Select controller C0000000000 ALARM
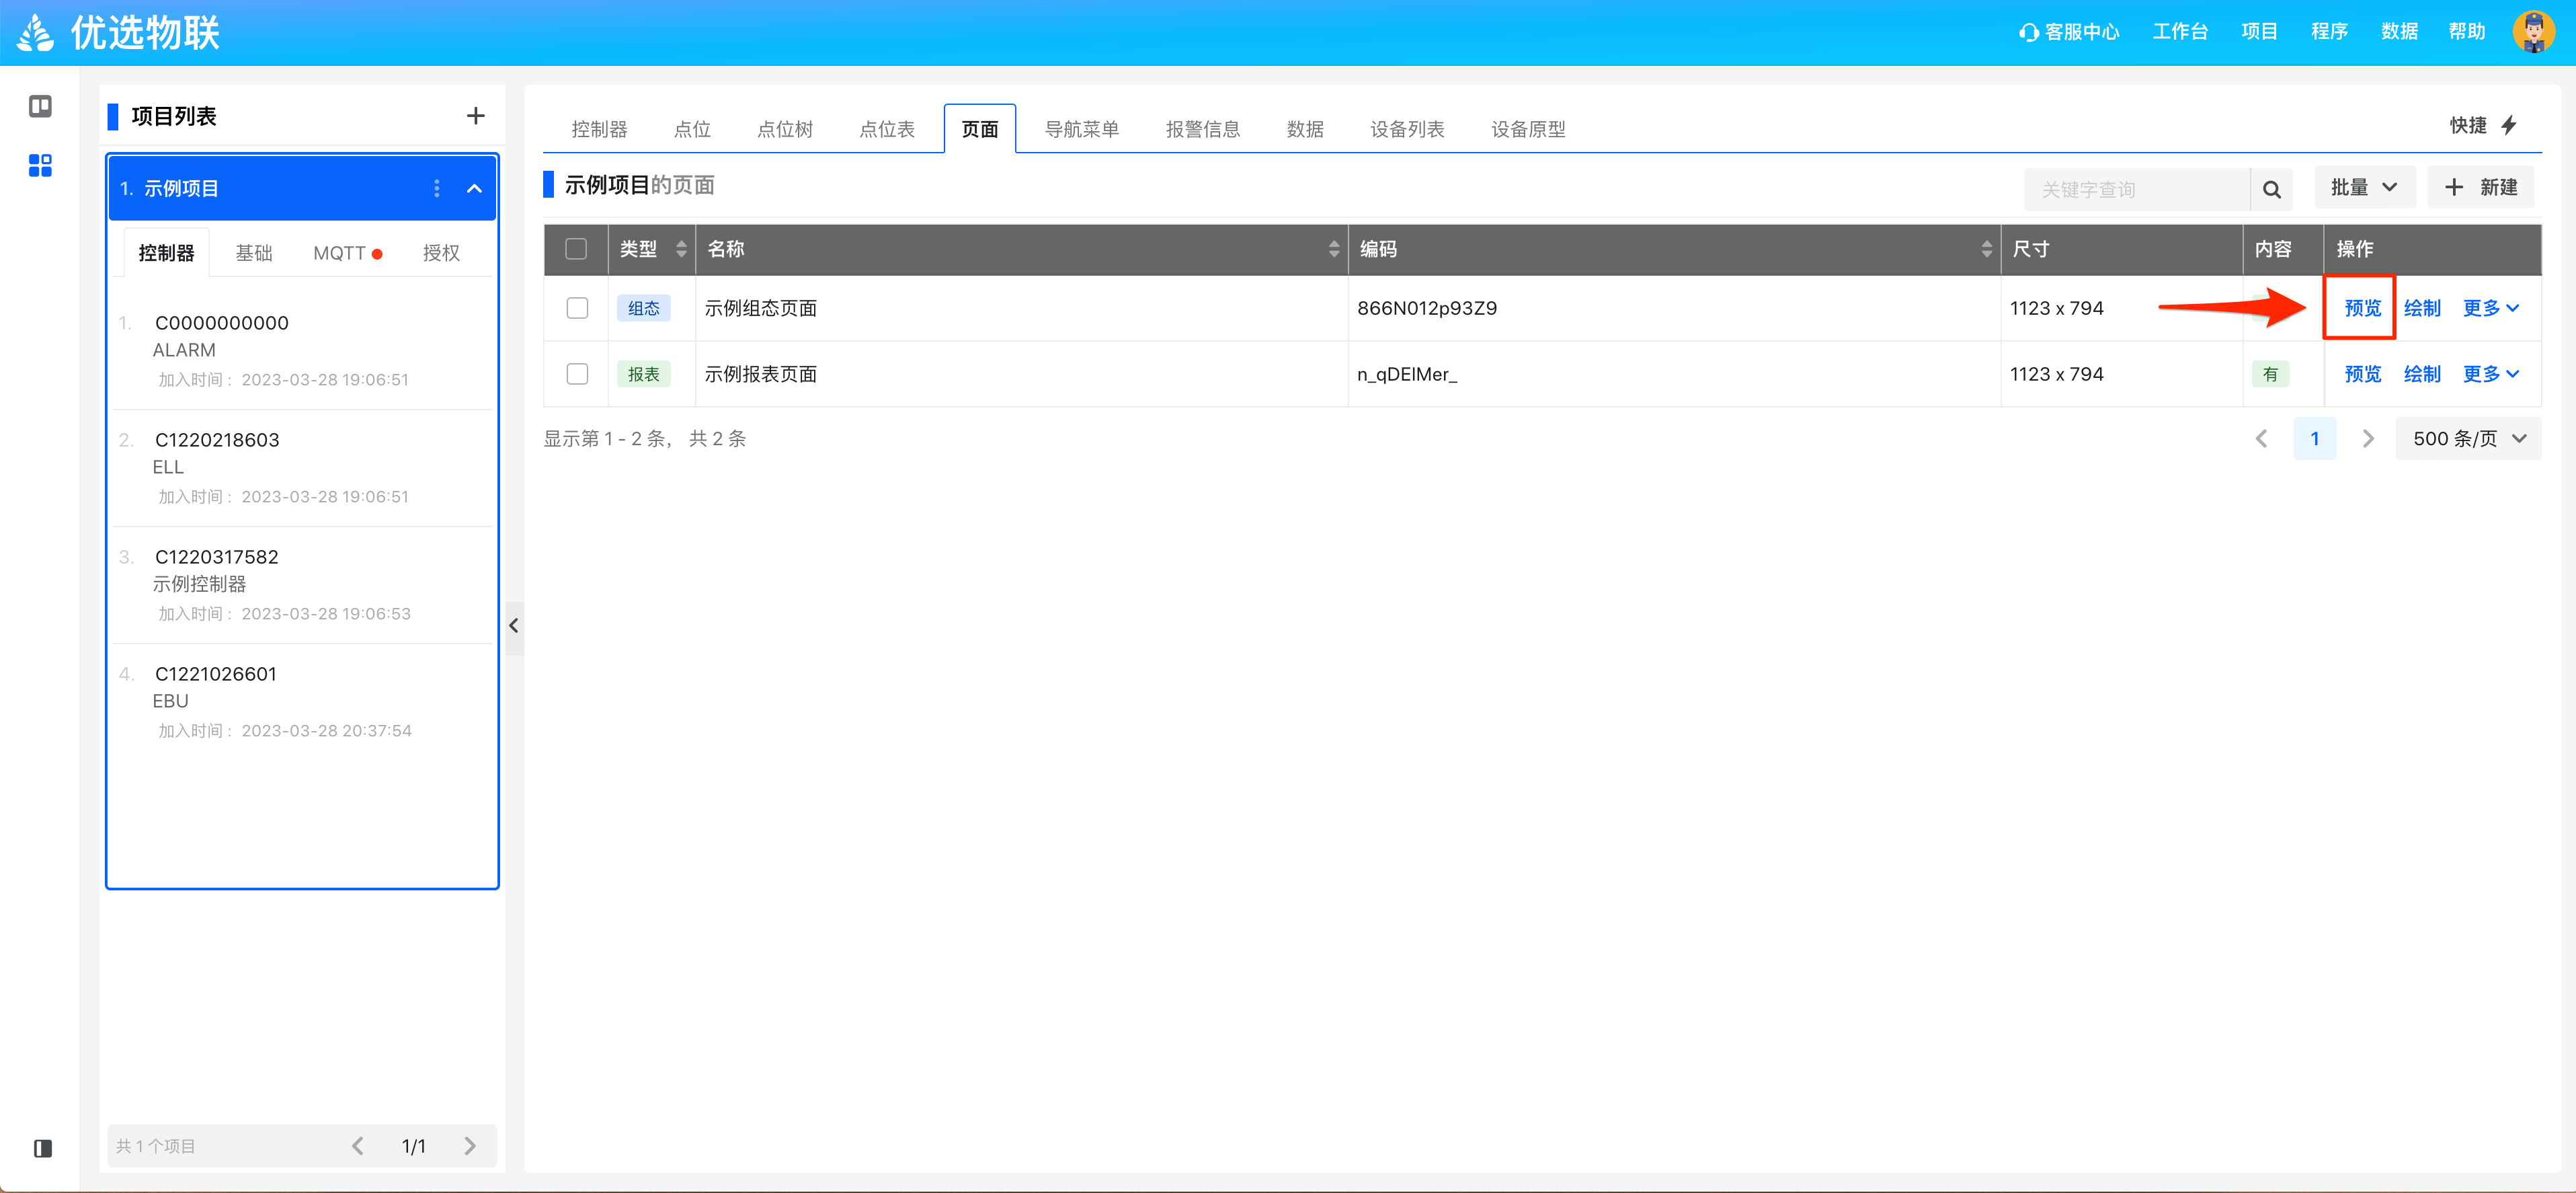Image resolution: width=2576 pixels, height=1193 pixels. coord(302,351)
